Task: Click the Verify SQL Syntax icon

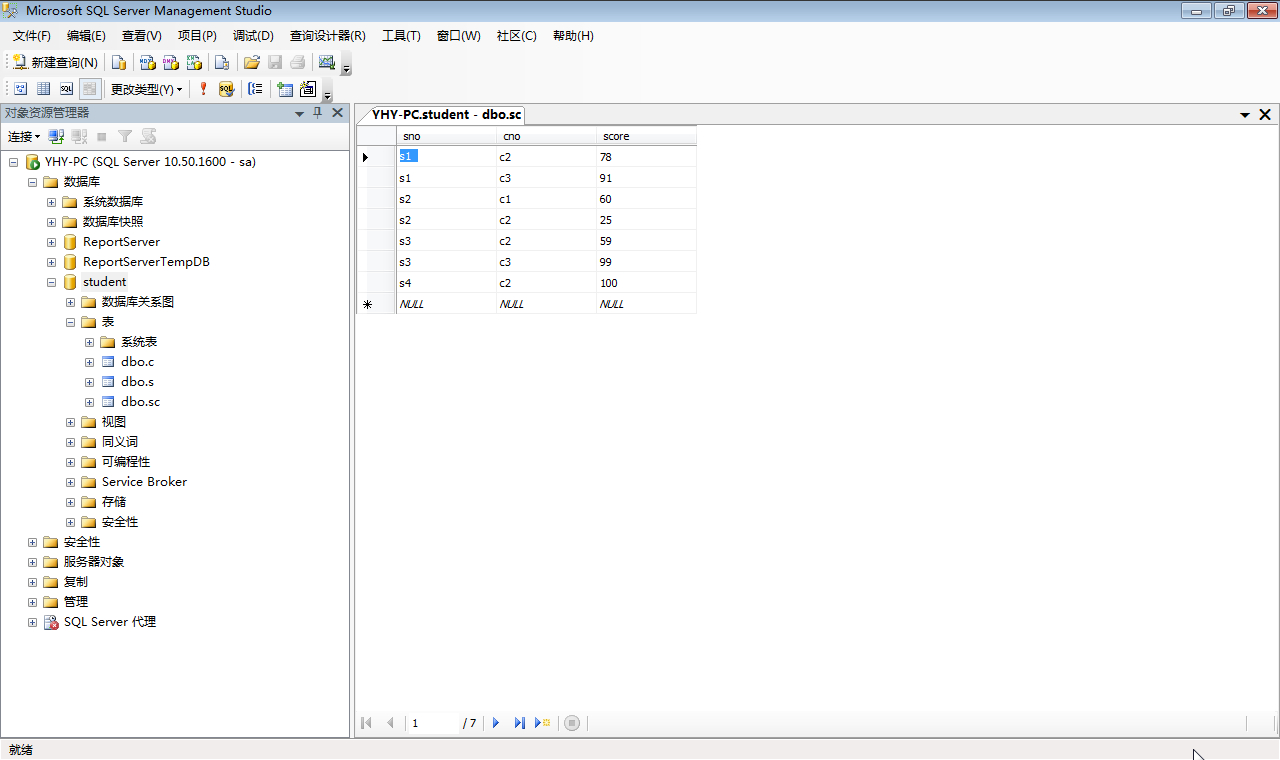Action: (226, 89)
